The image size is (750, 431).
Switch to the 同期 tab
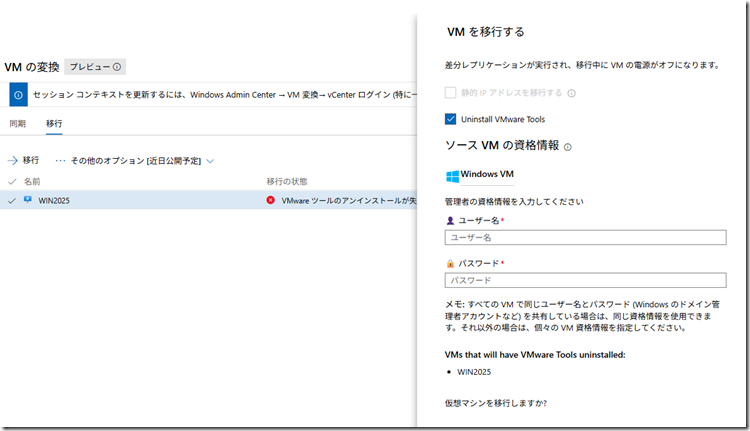17,124
